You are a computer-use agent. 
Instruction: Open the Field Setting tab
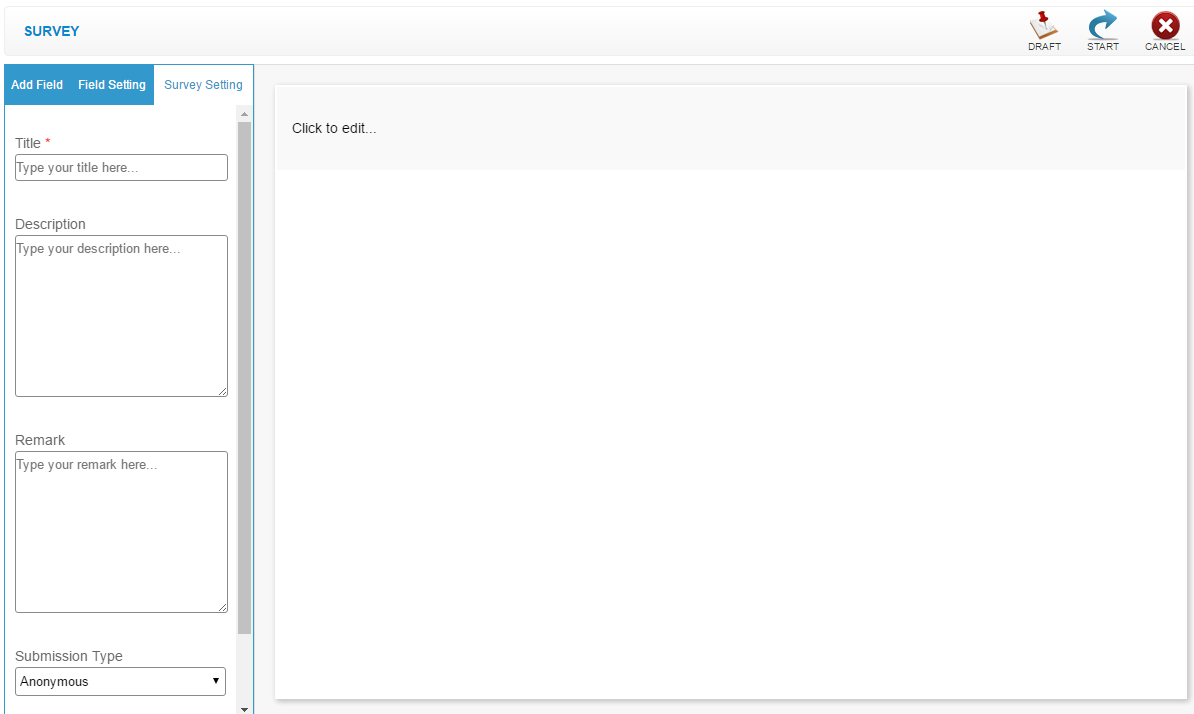[x=112, y=84]
